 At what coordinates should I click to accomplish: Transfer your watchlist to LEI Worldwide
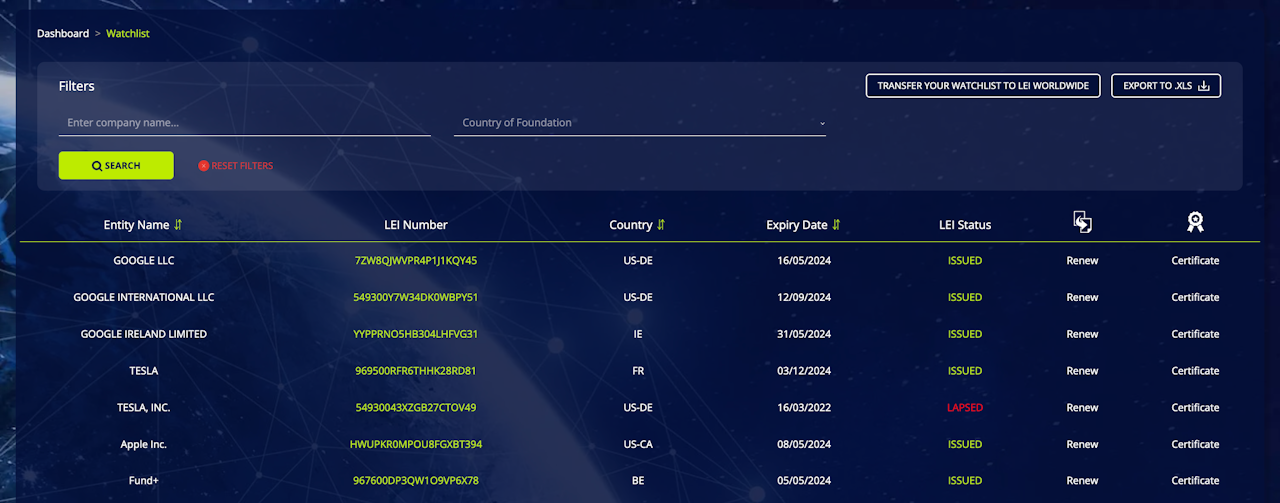(x=983, y=86)
